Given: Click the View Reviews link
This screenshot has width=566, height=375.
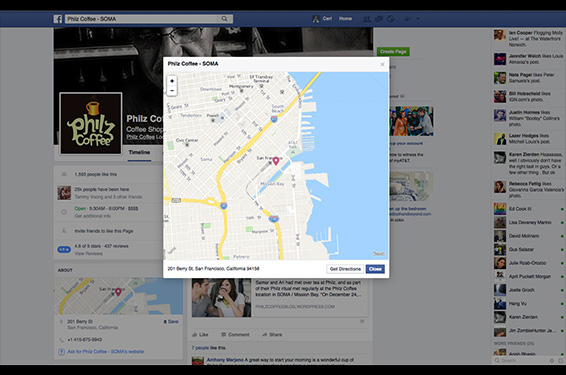Looking at the screenshot, I should click(x=88, y=253).
